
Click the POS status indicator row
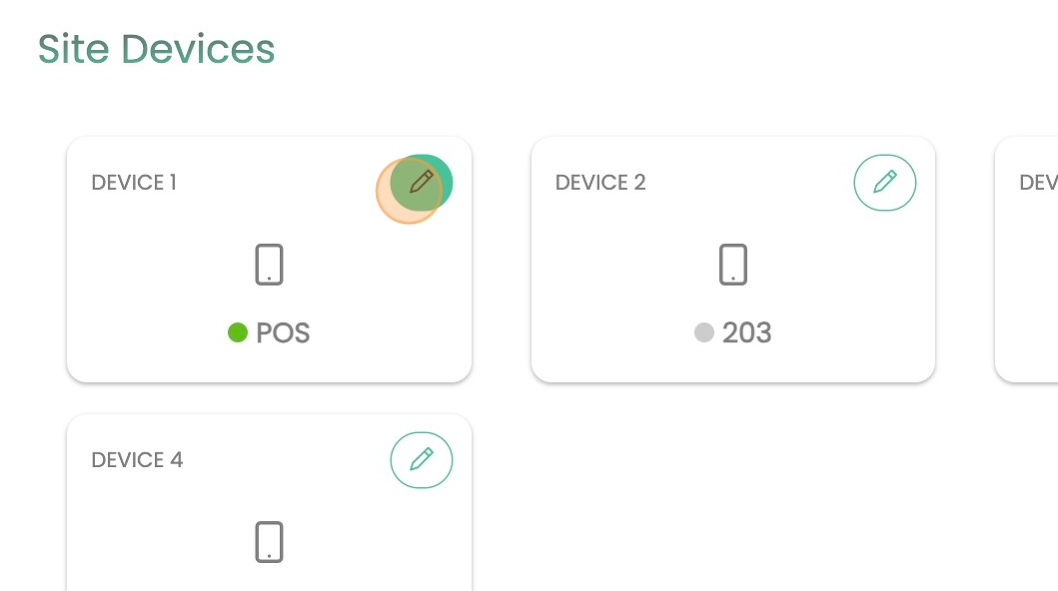coord(269,332)
